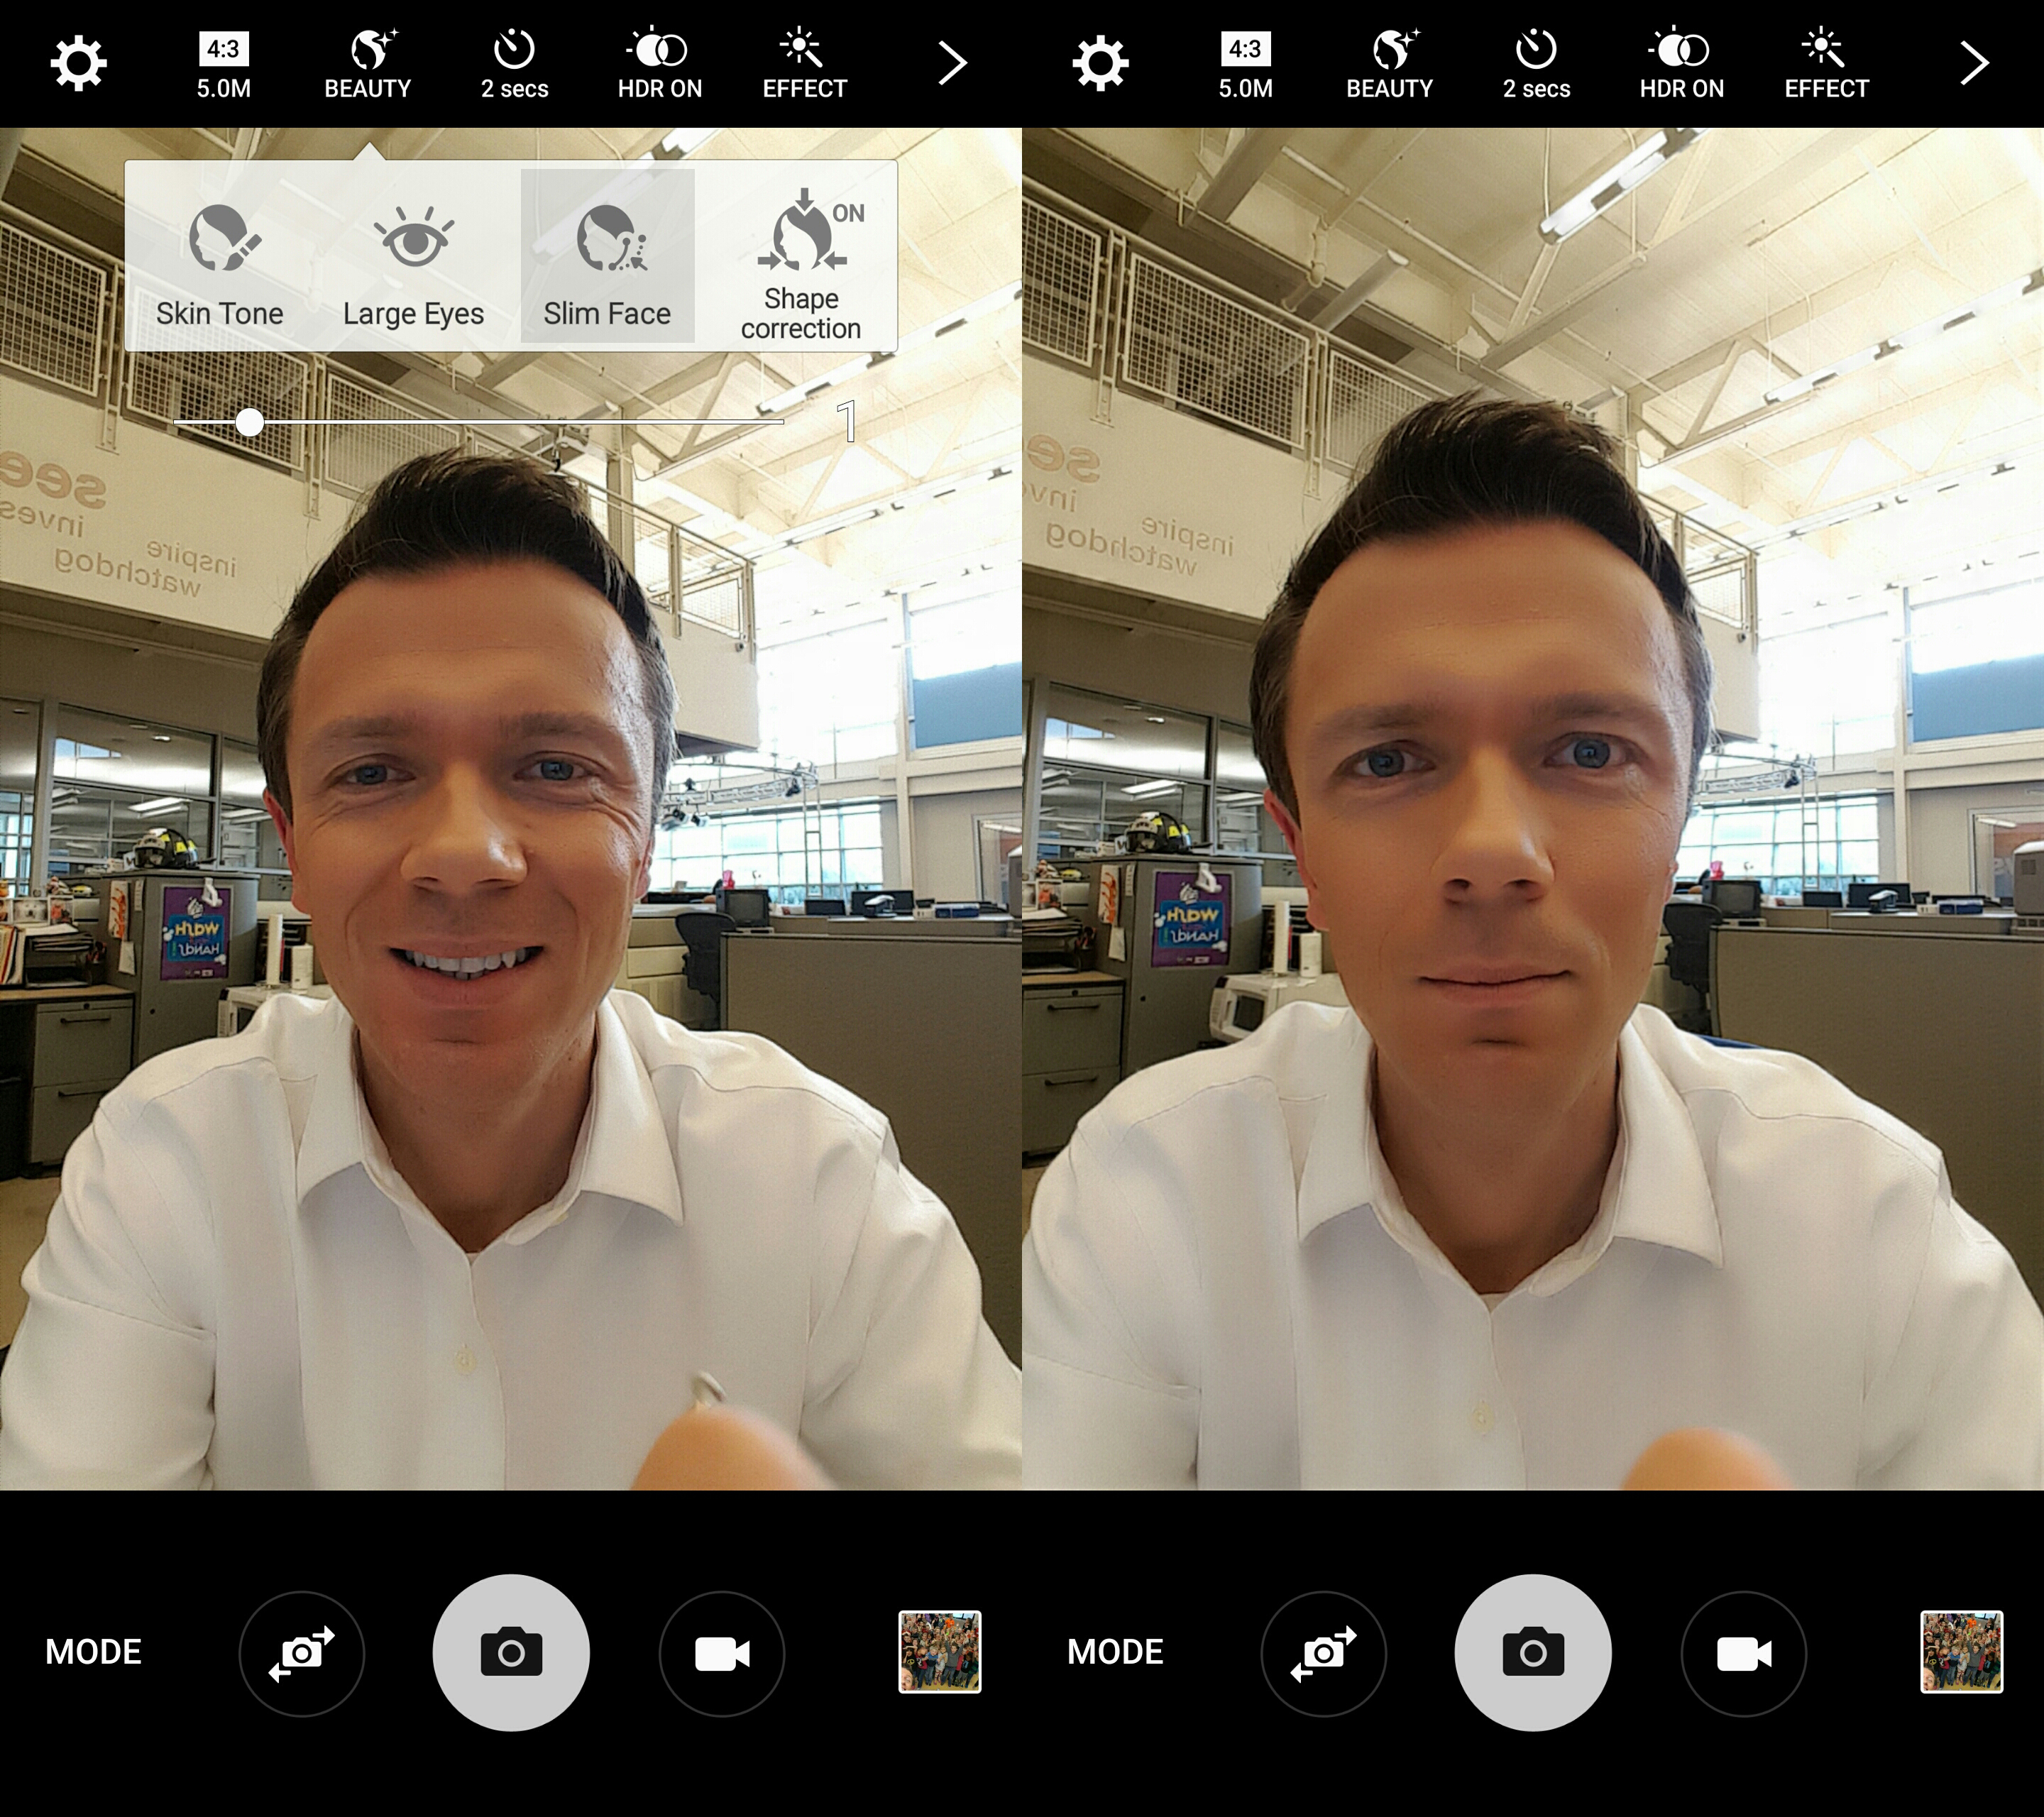
Task: Expand more options arrow on left toolbar
Action: tap(952, 64)
